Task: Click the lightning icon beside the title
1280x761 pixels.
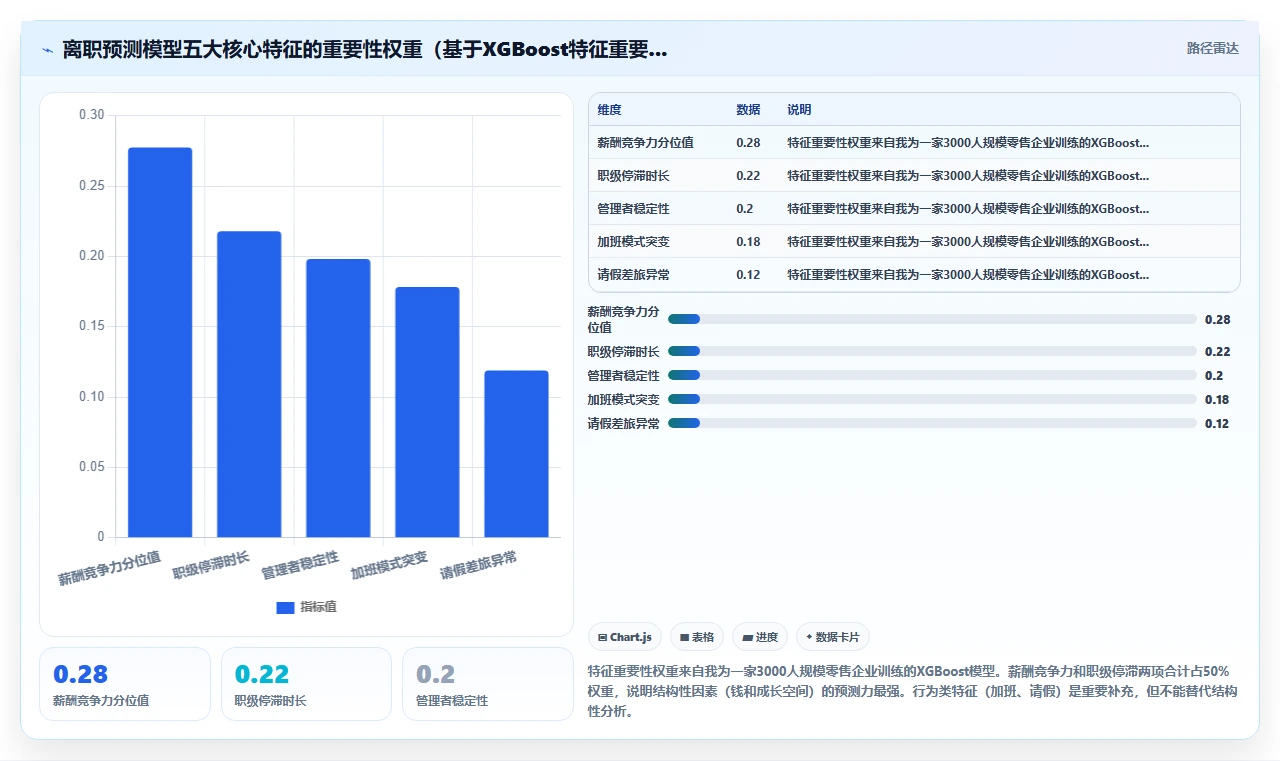Action: click(47, 50)
